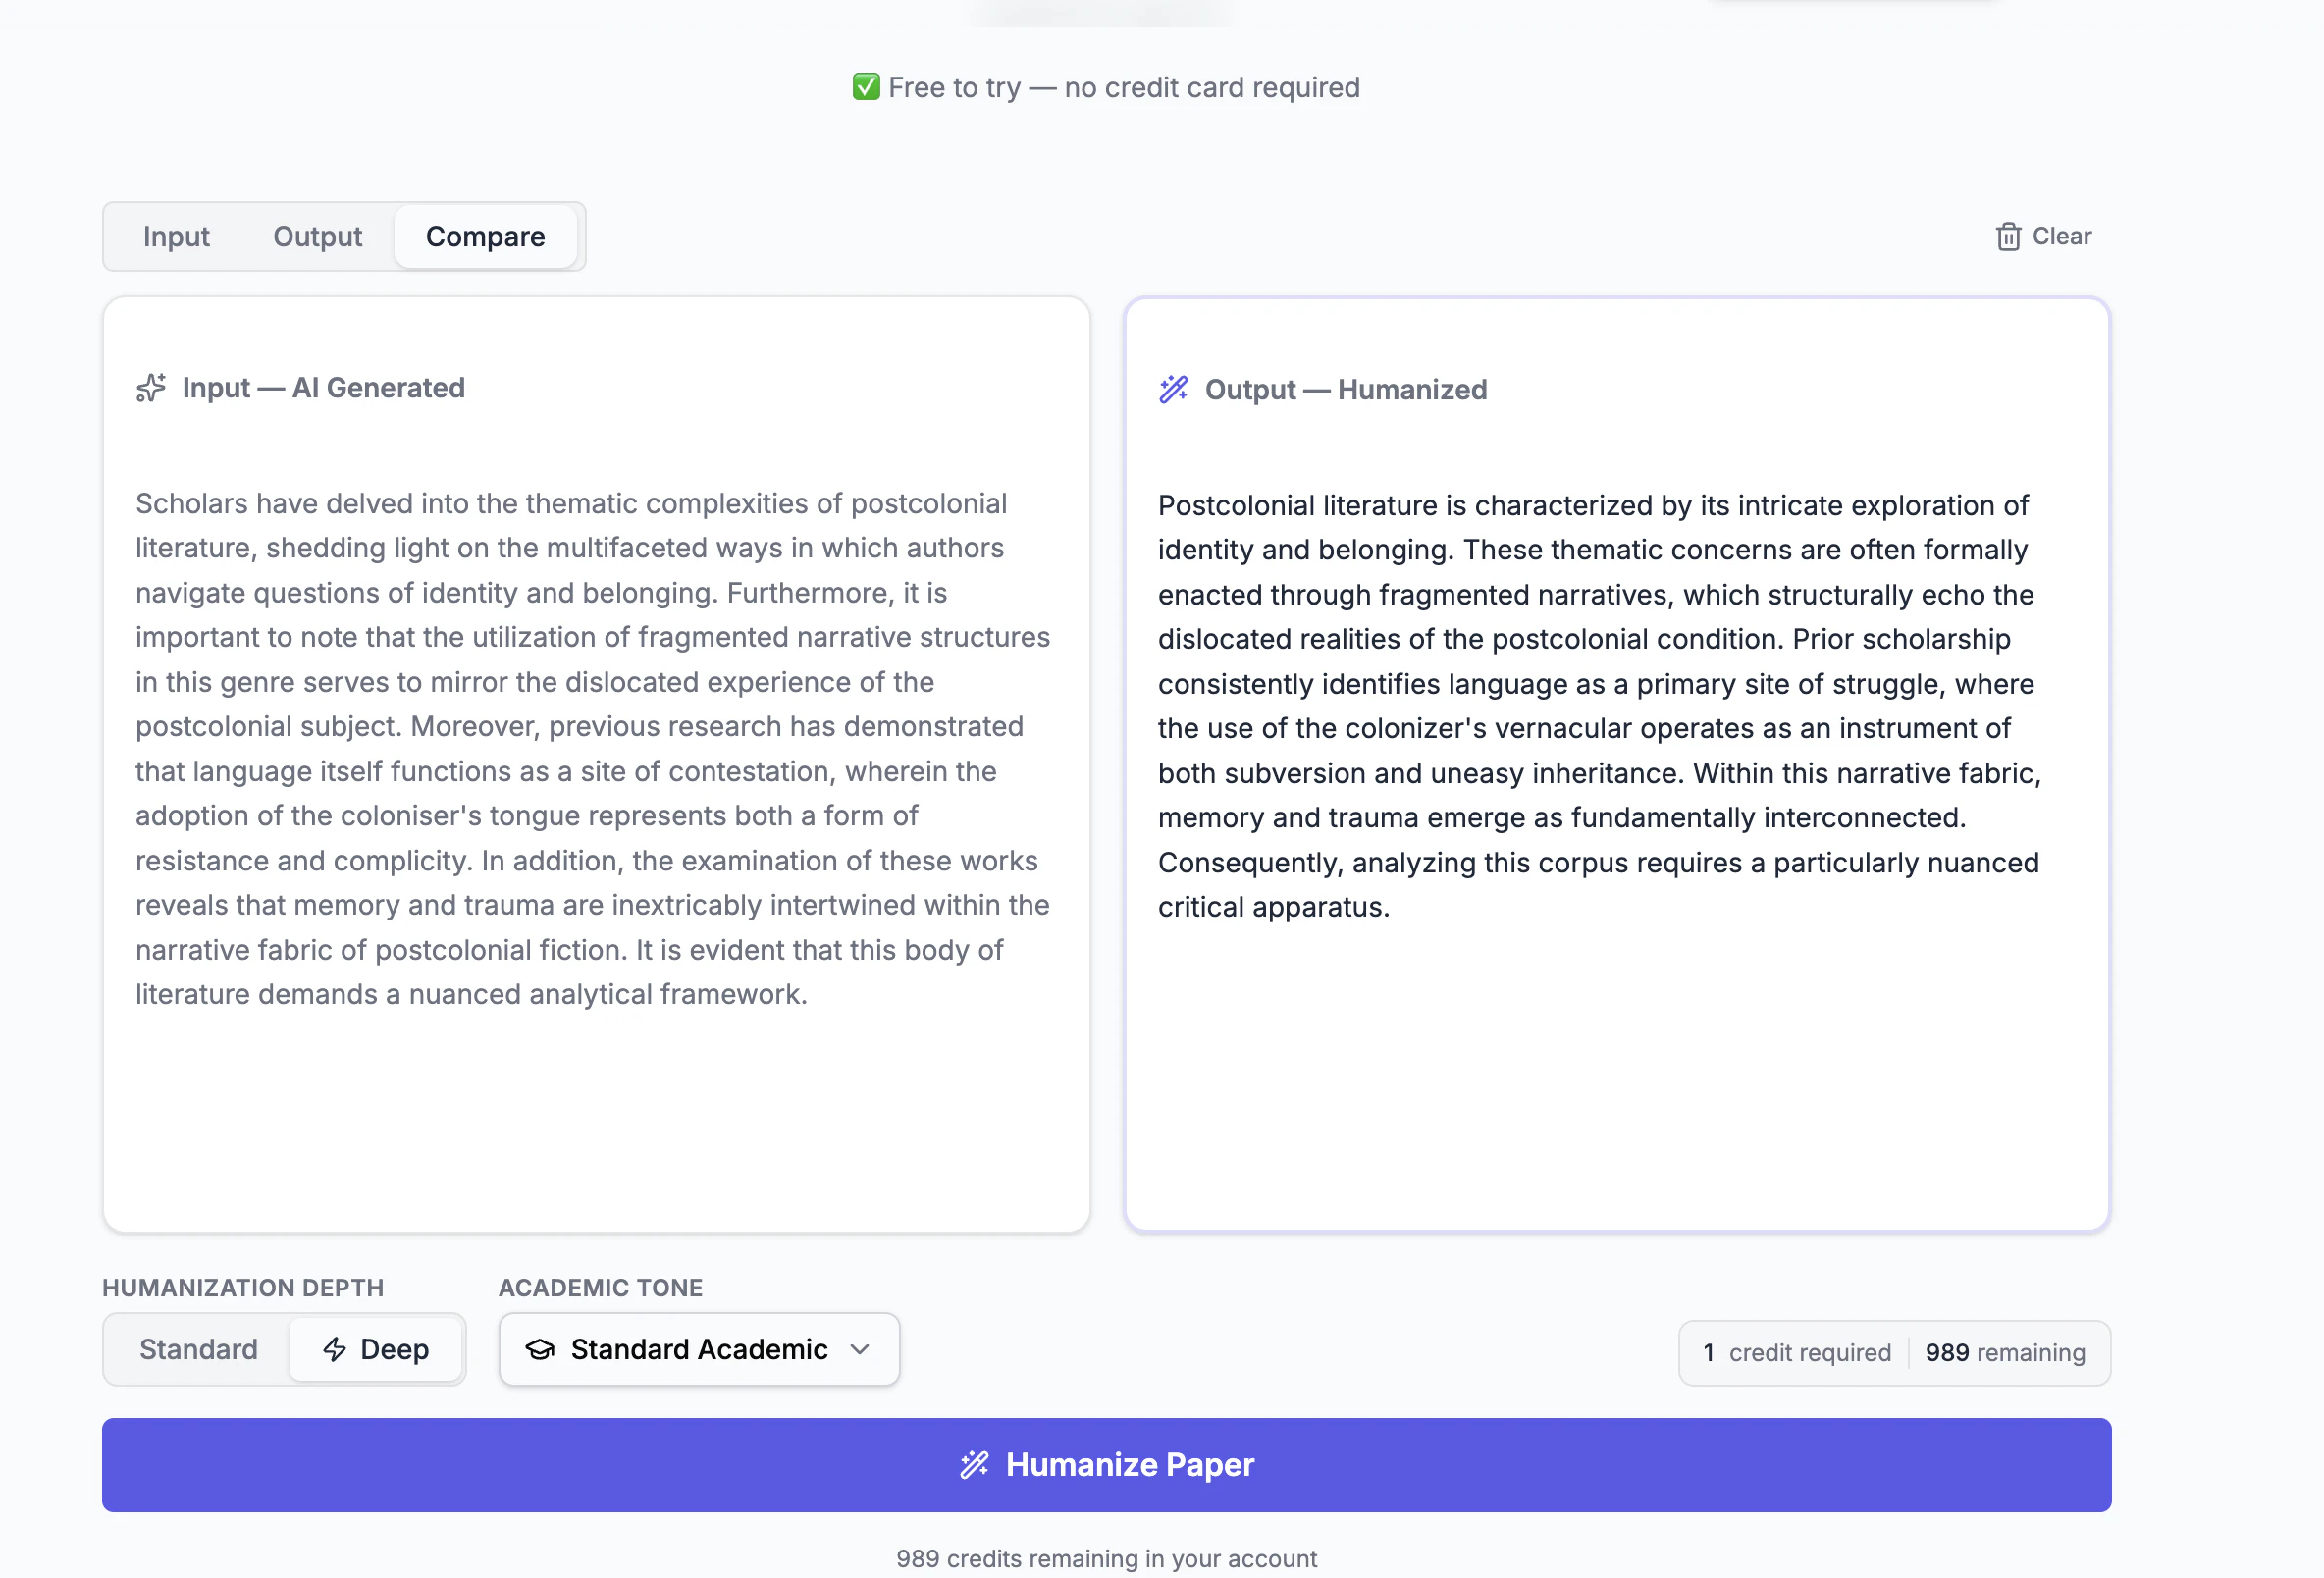
Task: Click inside the AI Generated input text
Action: click(x=592, y=748)
